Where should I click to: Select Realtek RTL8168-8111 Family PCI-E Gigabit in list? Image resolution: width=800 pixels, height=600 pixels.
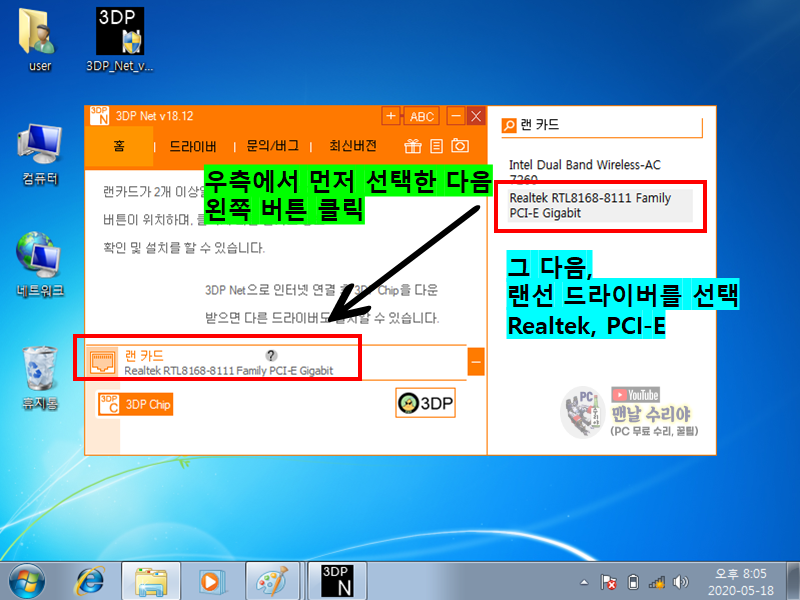(600, 206)
